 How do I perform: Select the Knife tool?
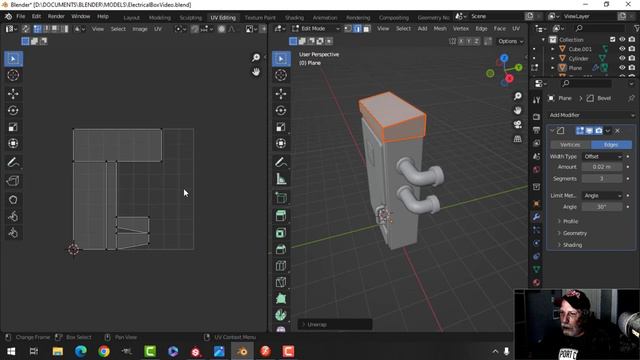[281, 282]
